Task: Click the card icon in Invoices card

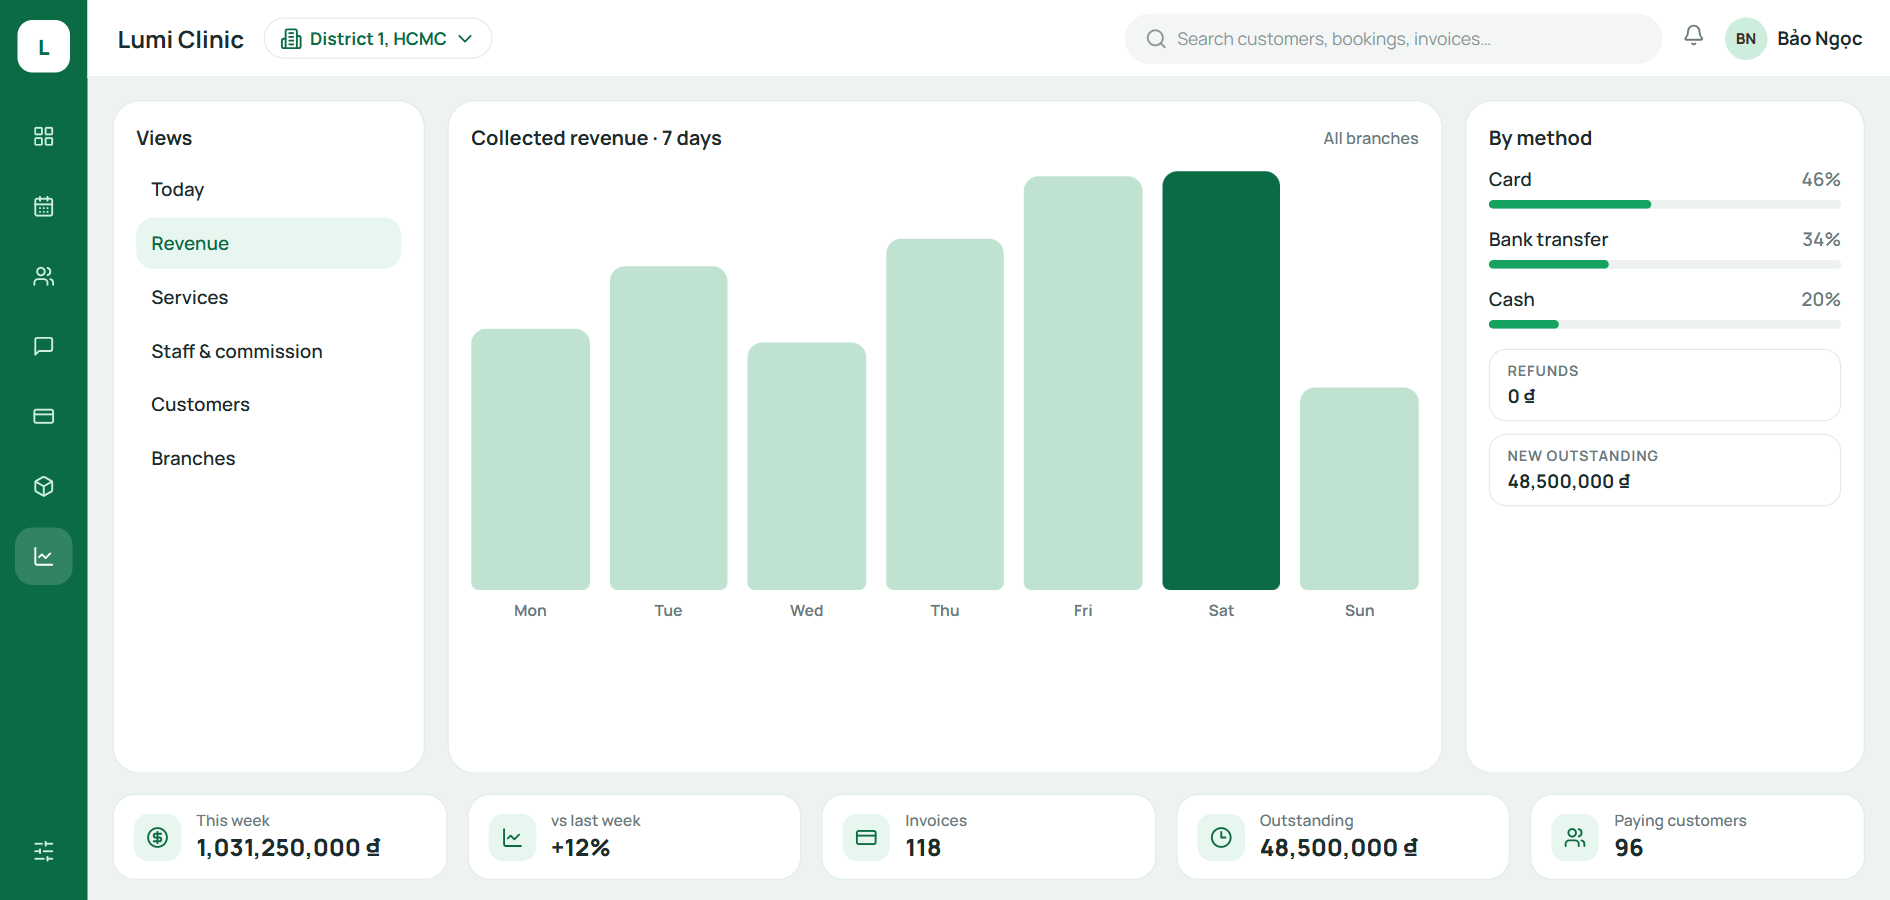Action: click(866, 837)
